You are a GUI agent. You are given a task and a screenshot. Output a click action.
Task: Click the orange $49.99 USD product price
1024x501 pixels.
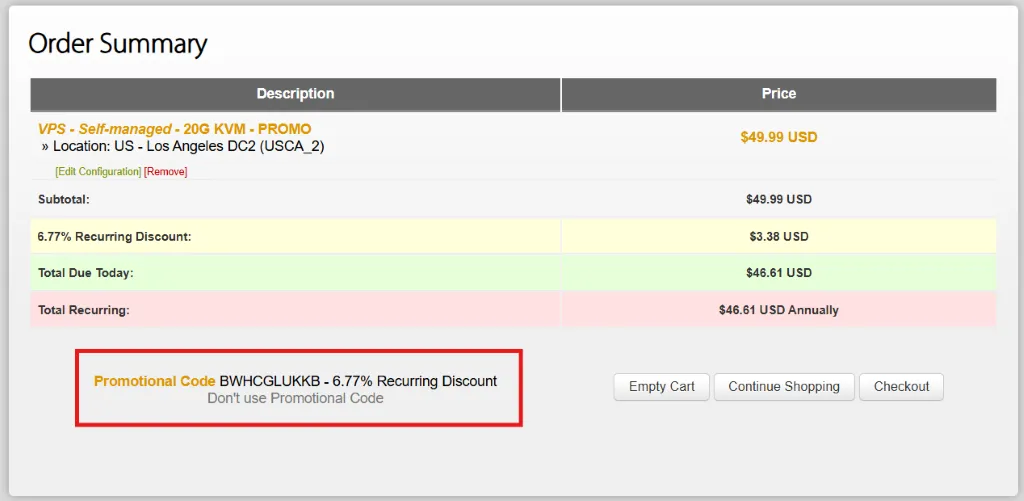pyautogui.click(x=778, y=137)
